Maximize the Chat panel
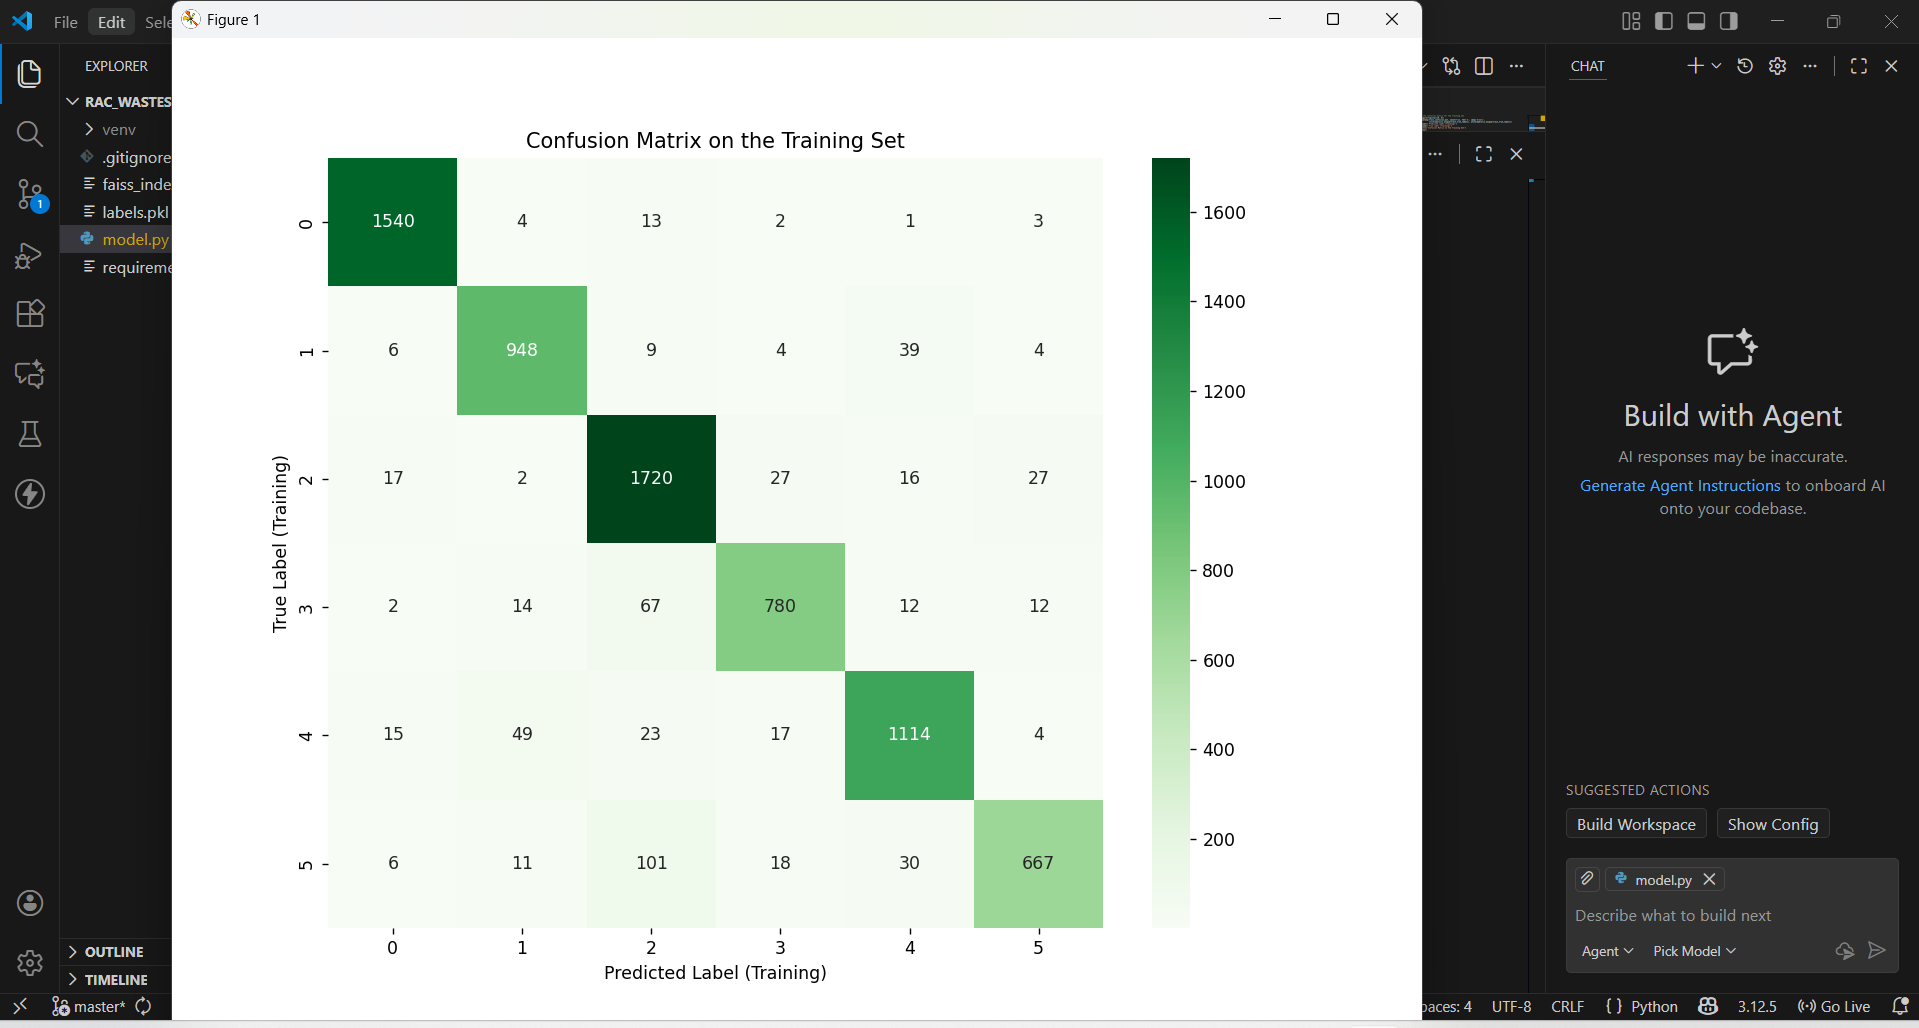The height and width of the screenshot is (1028, 1919). pos(1859,66)
